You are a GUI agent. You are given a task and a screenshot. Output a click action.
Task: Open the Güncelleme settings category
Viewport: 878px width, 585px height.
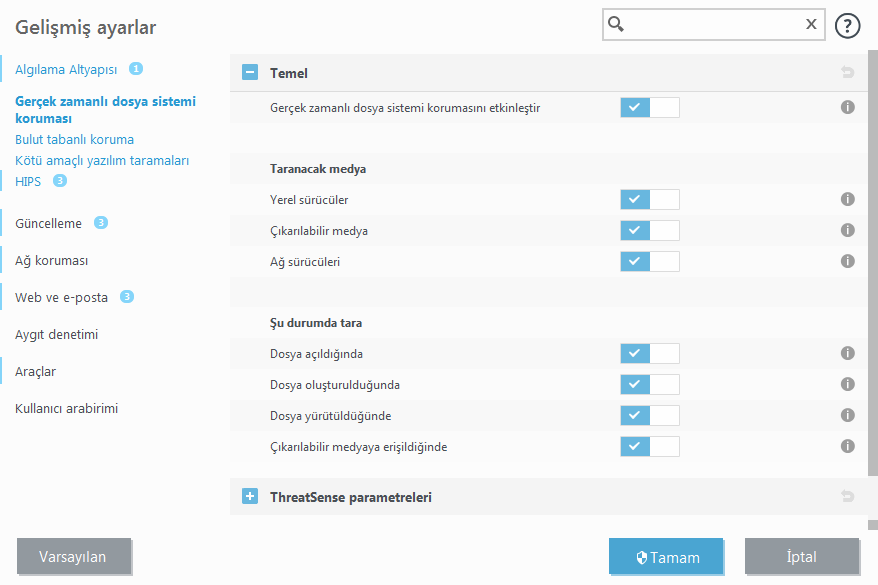click(48, 223)
